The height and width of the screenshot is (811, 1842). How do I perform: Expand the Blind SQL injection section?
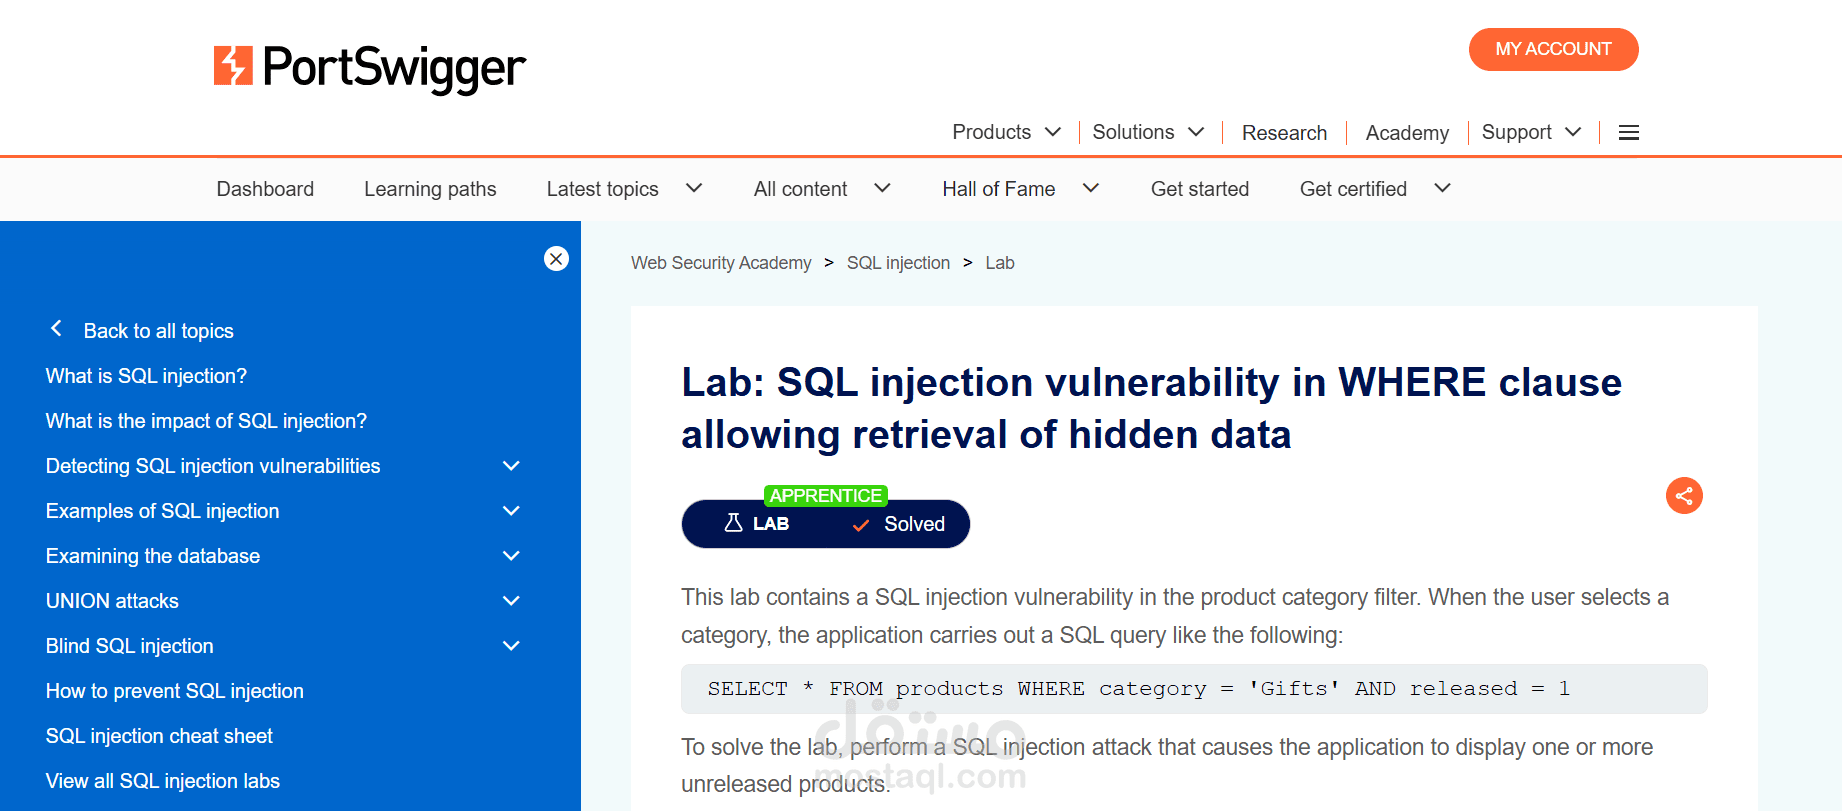511,646
